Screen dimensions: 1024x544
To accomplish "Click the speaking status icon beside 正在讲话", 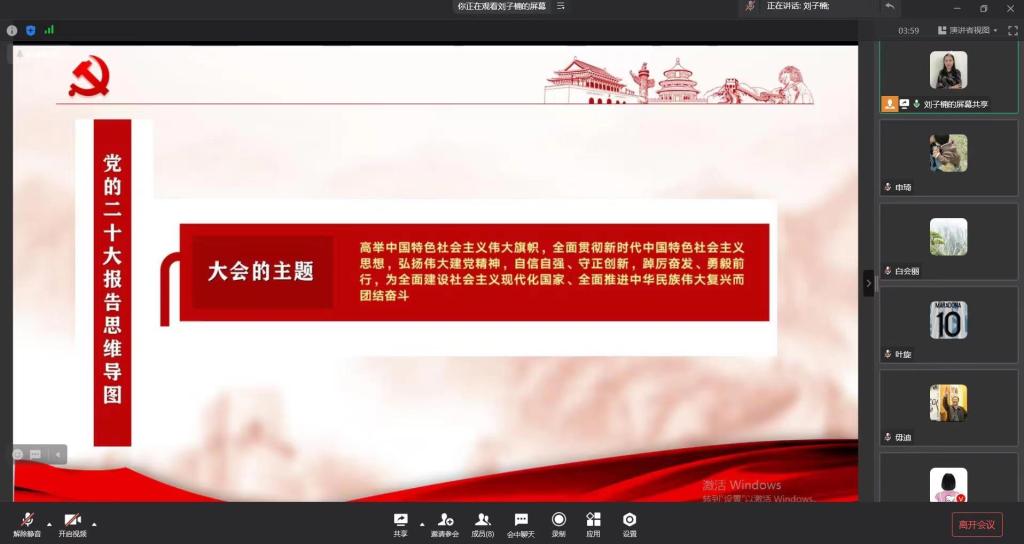I will (751, 6).
